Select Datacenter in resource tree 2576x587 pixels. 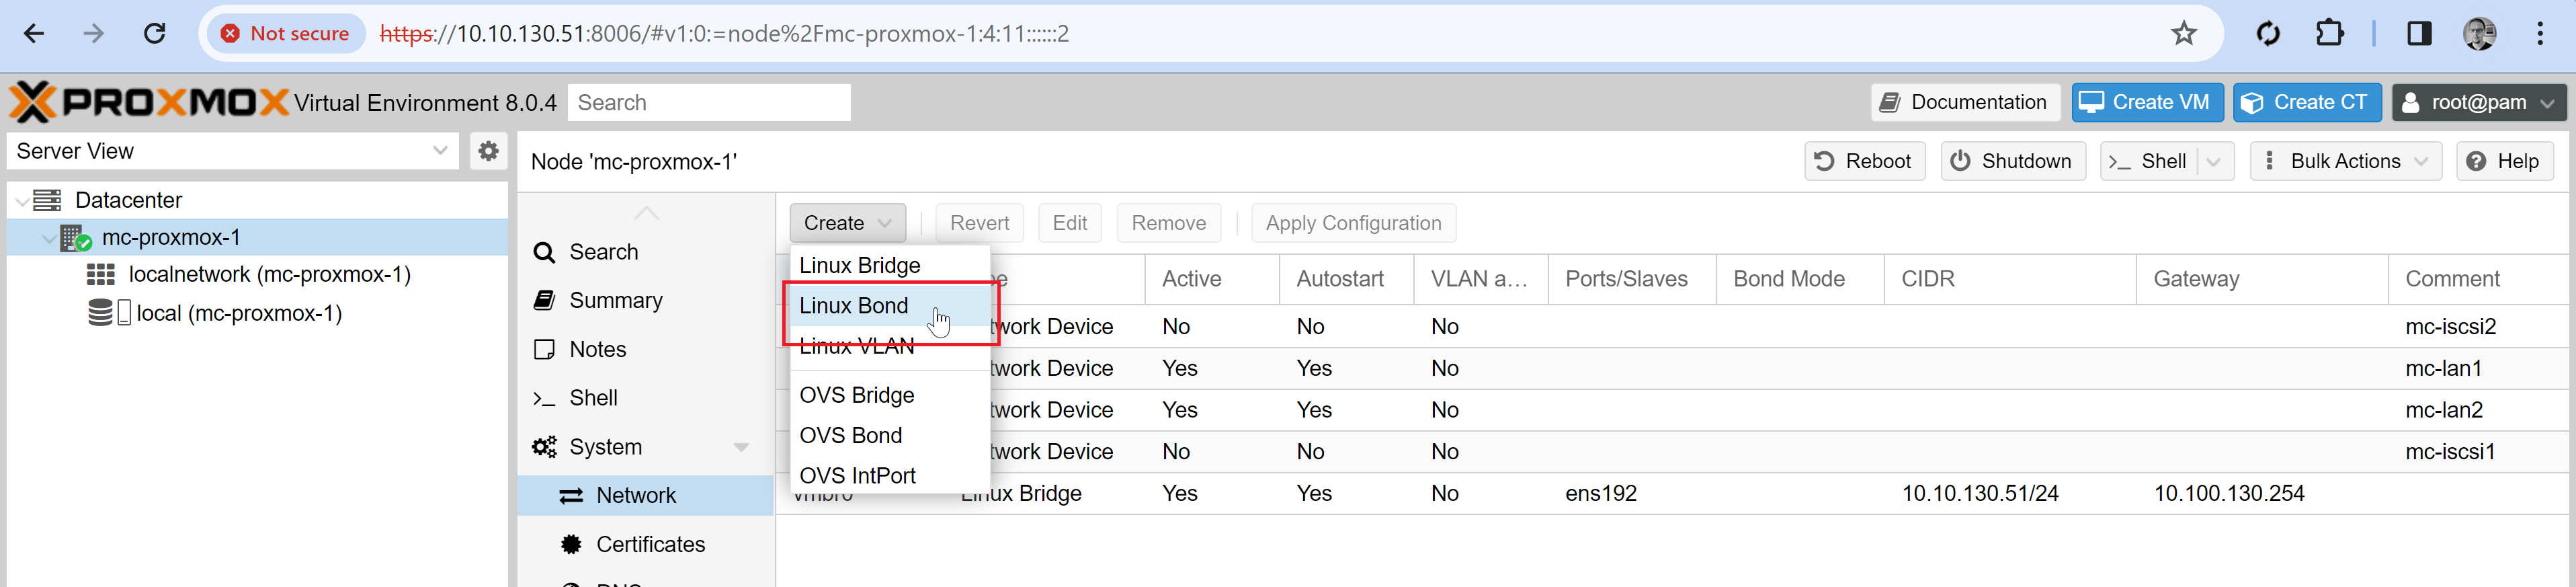pyautogui.click(x=128, y=200)
